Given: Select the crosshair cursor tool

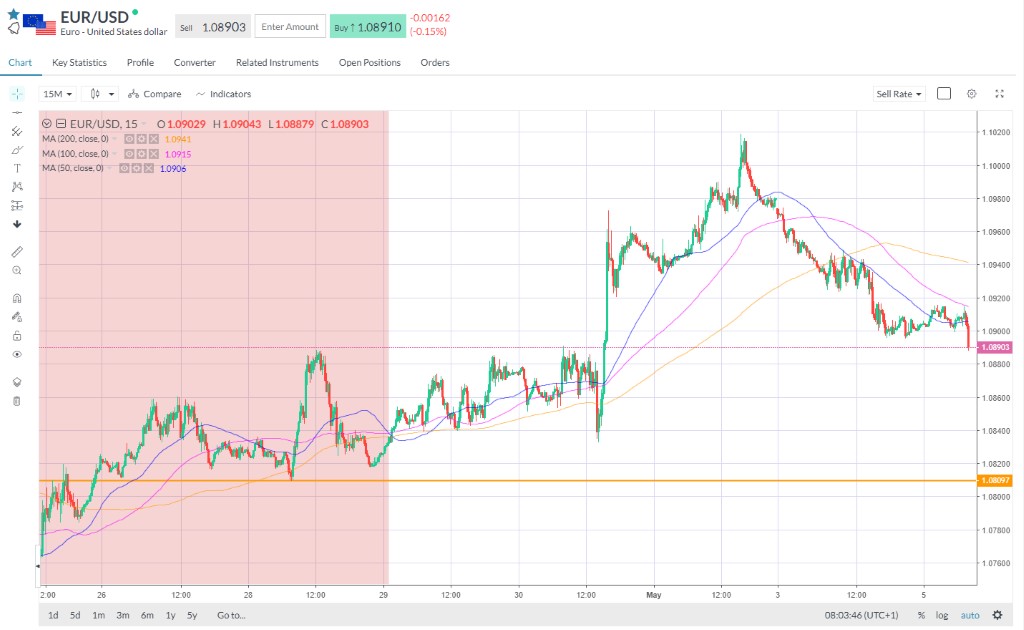Looking at the screenshot, I should coord(17,93).
